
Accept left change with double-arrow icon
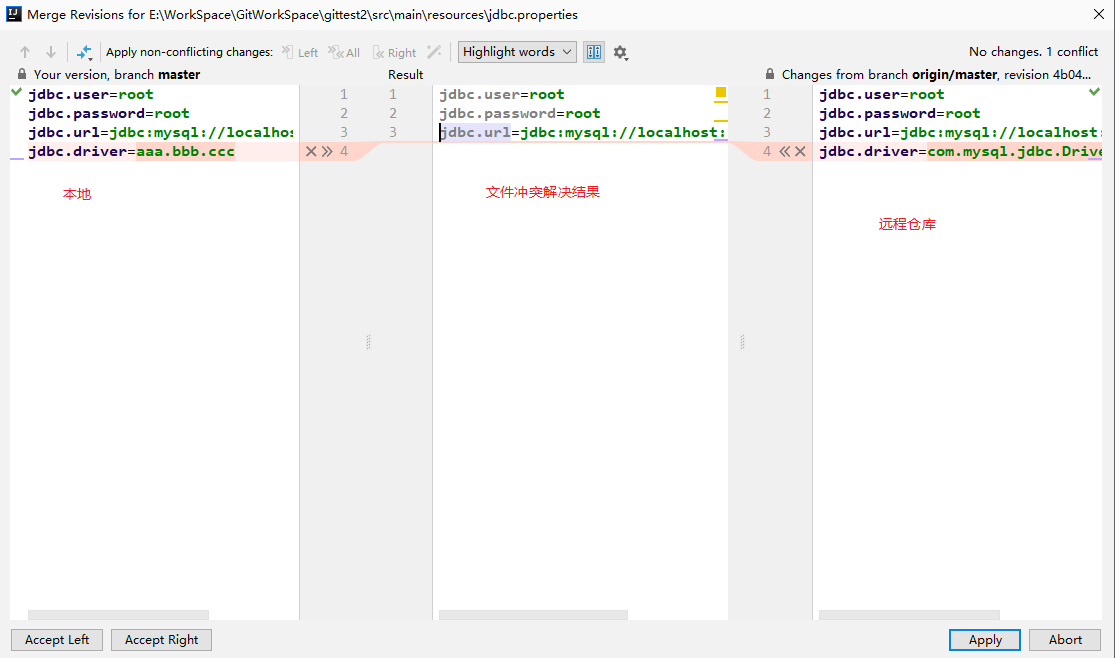(327, 151)
